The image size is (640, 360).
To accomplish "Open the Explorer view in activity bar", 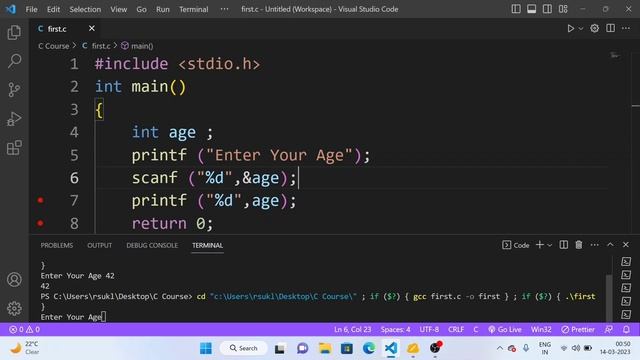I will click(14, 32).
